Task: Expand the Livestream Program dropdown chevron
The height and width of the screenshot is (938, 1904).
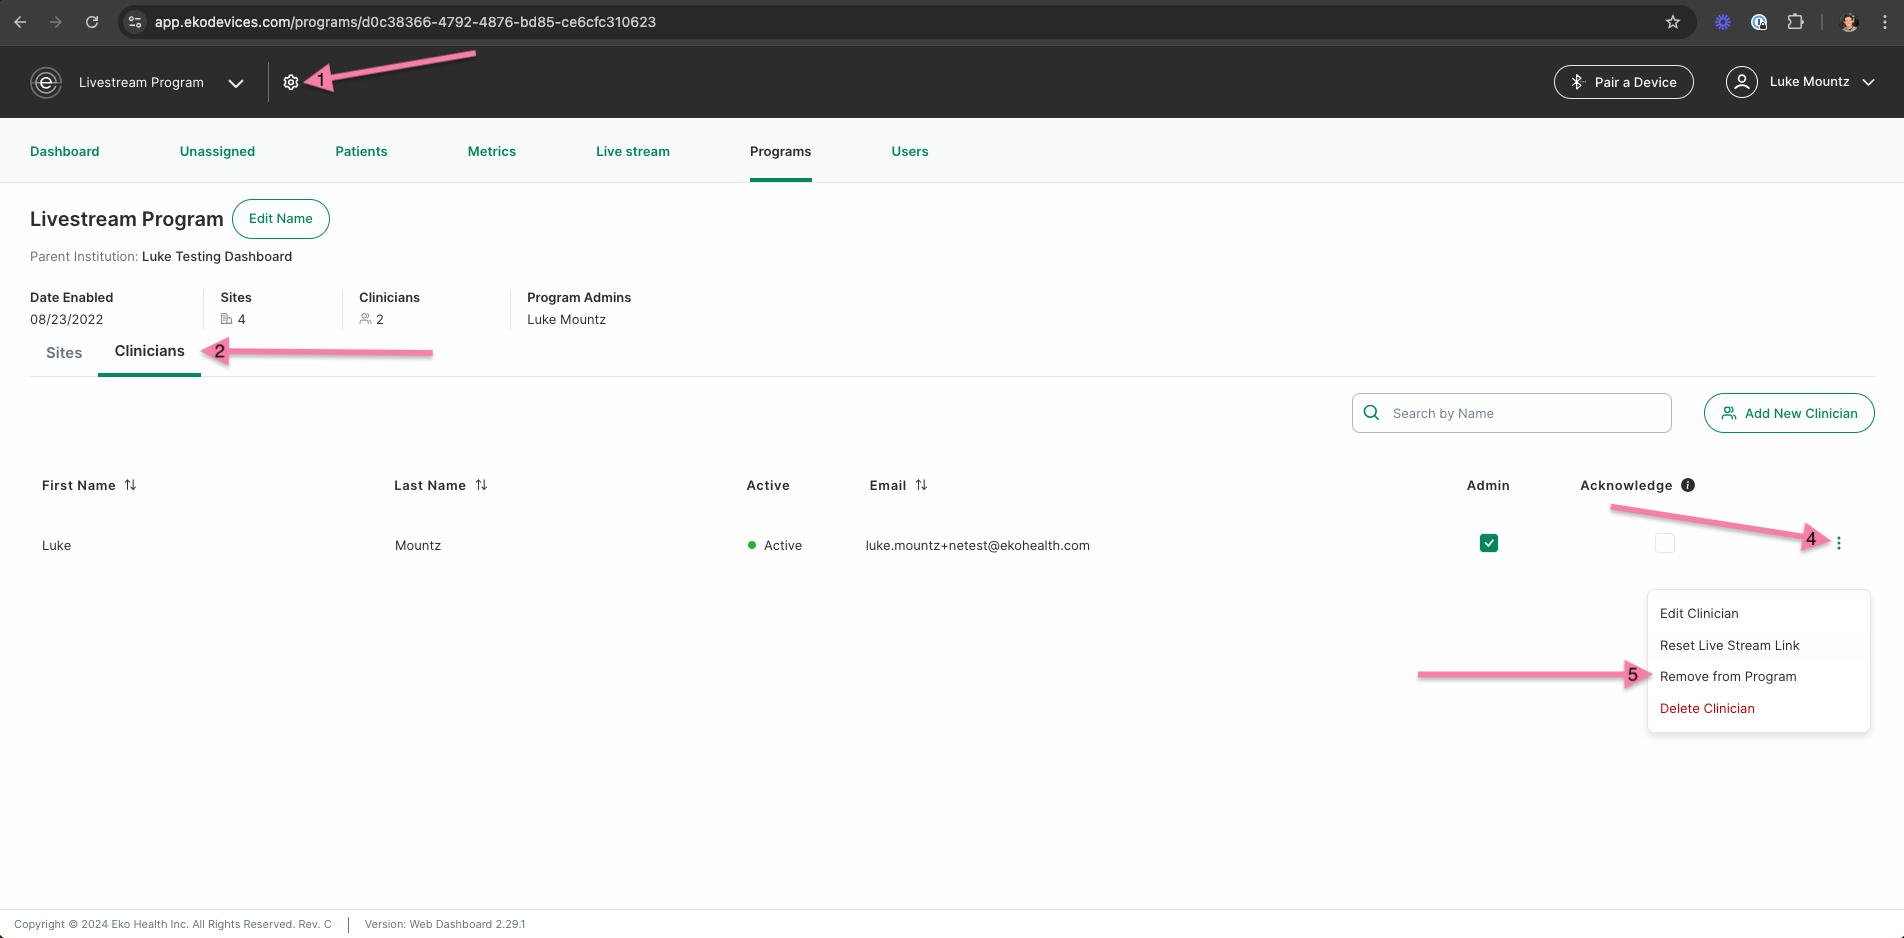Action: click(x=236, y=83)
